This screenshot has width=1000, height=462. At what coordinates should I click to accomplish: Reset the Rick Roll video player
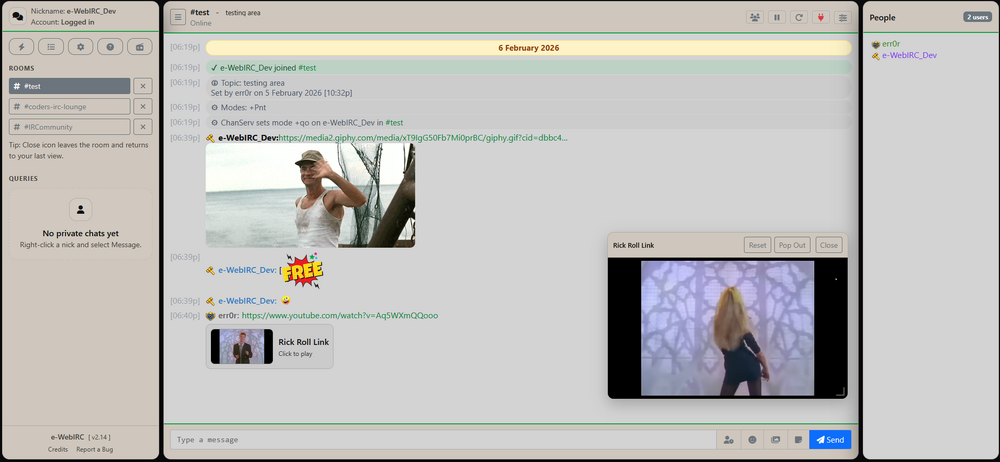(x=757, y=245)
